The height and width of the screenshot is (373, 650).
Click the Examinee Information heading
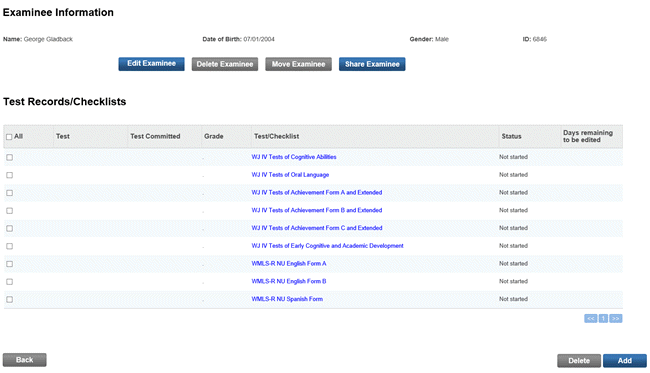(58, 12)
